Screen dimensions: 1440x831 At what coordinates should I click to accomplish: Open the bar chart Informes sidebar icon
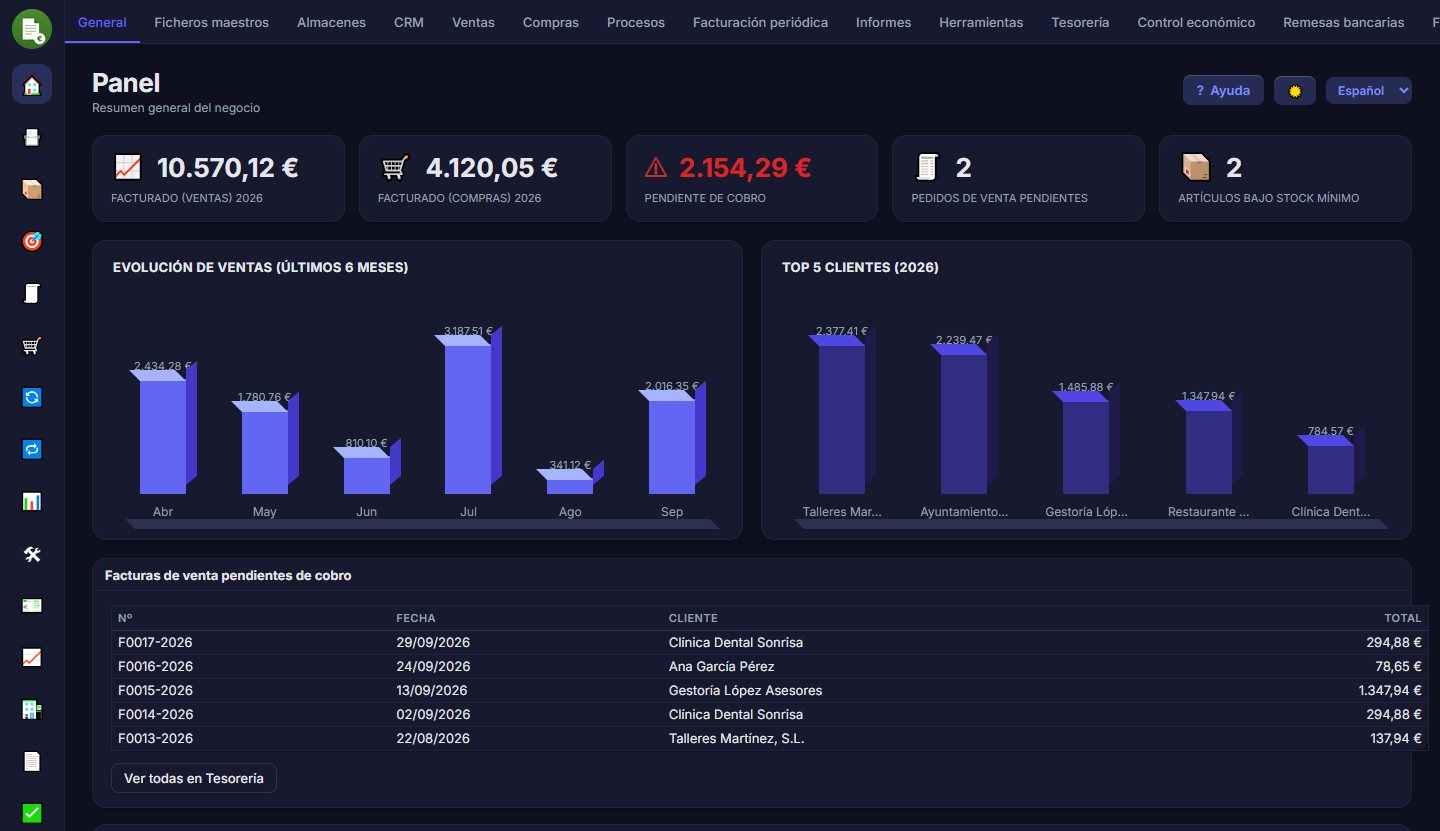(x=32, y=501)
